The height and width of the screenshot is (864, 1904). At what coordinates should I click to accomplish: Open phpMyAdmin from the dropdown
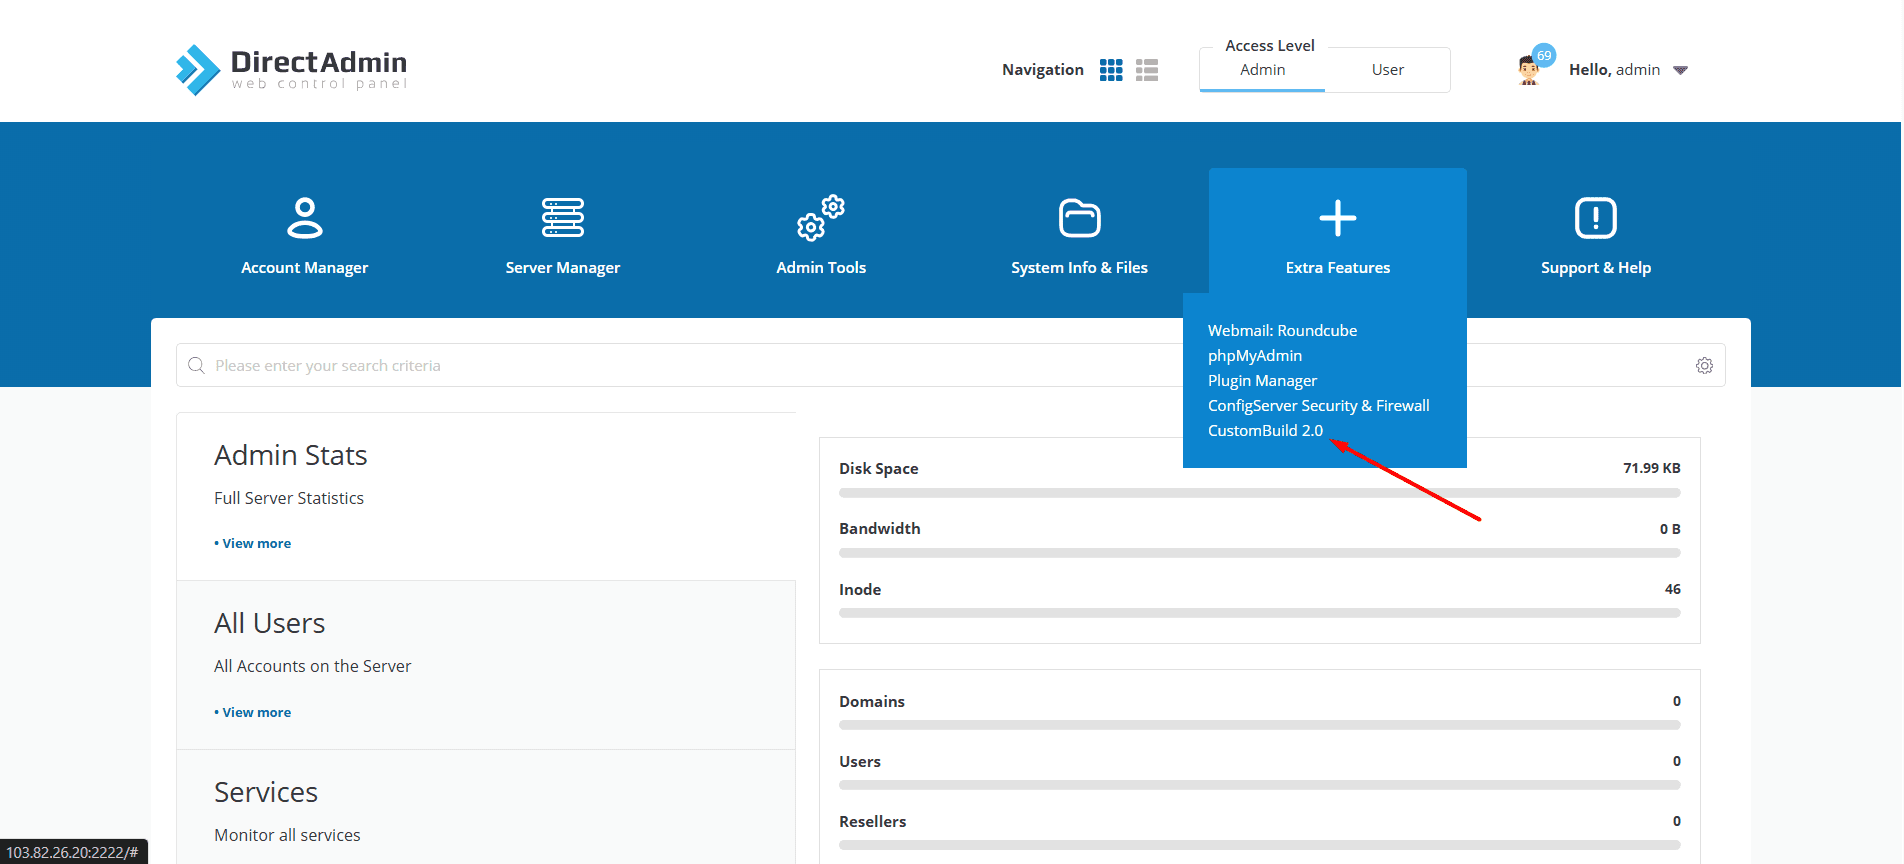[1254, 356]
